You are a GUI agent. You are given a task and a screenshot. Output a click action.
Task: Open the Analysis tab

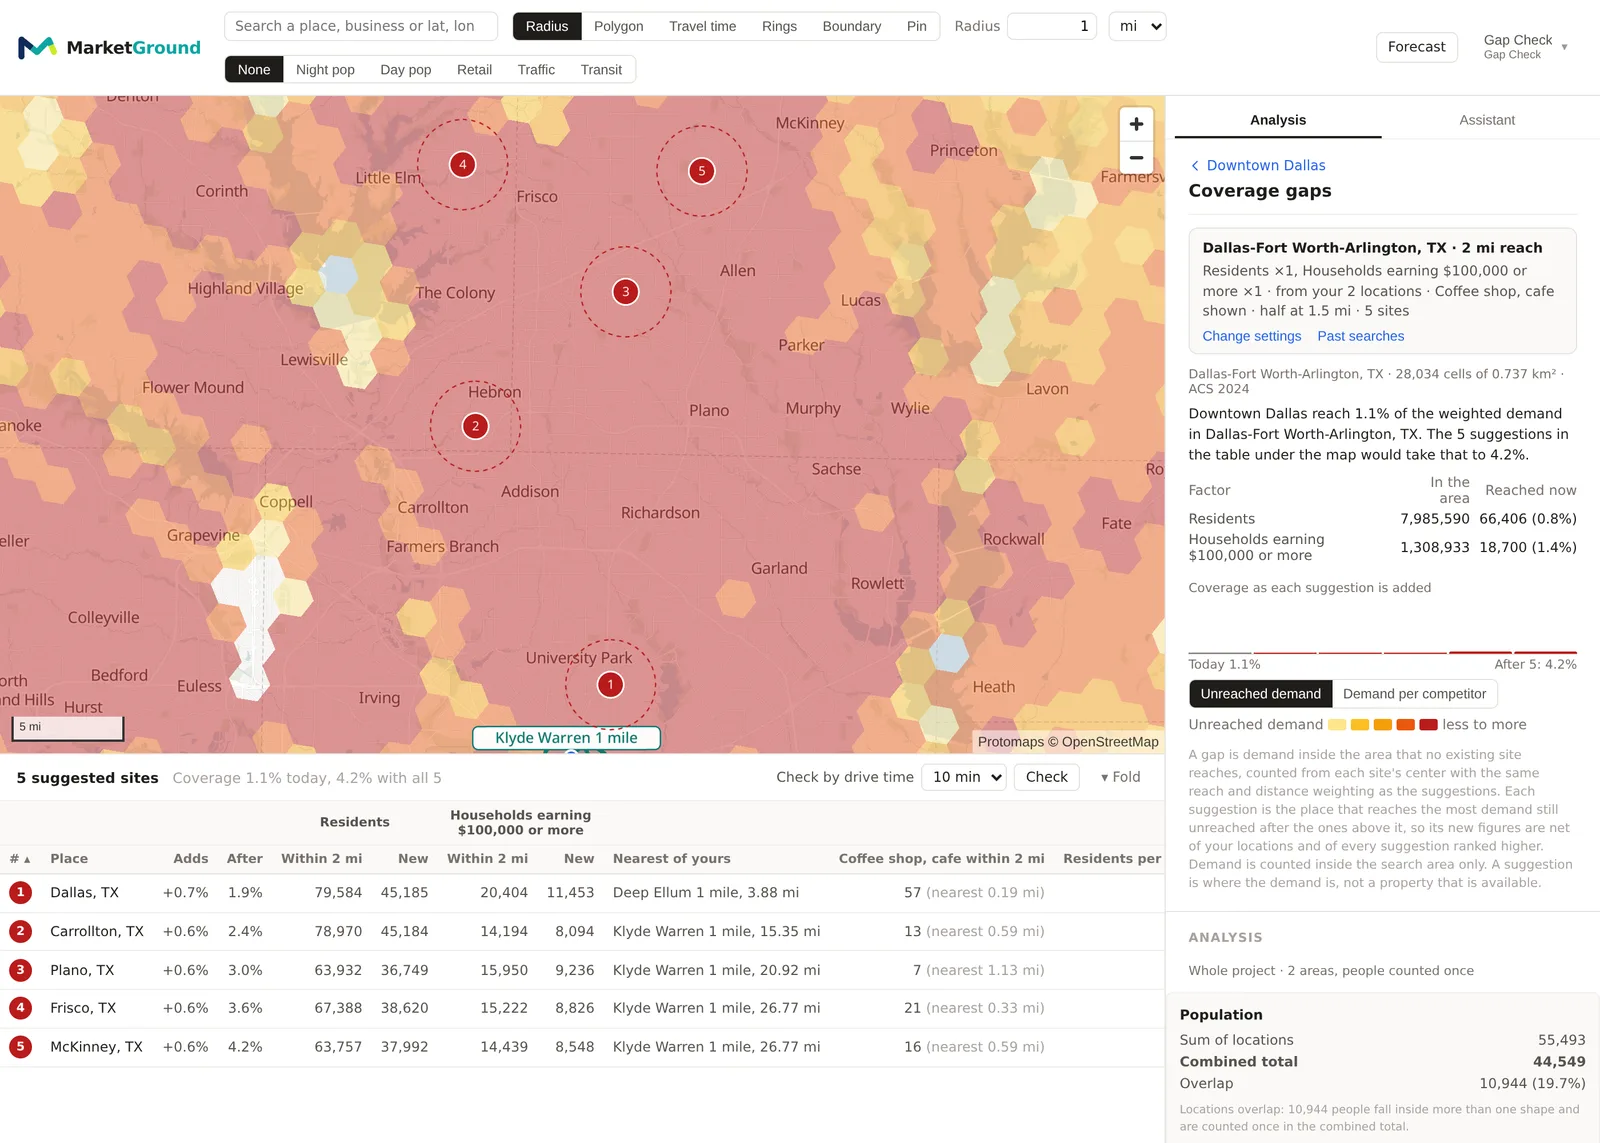point(1278,120)
